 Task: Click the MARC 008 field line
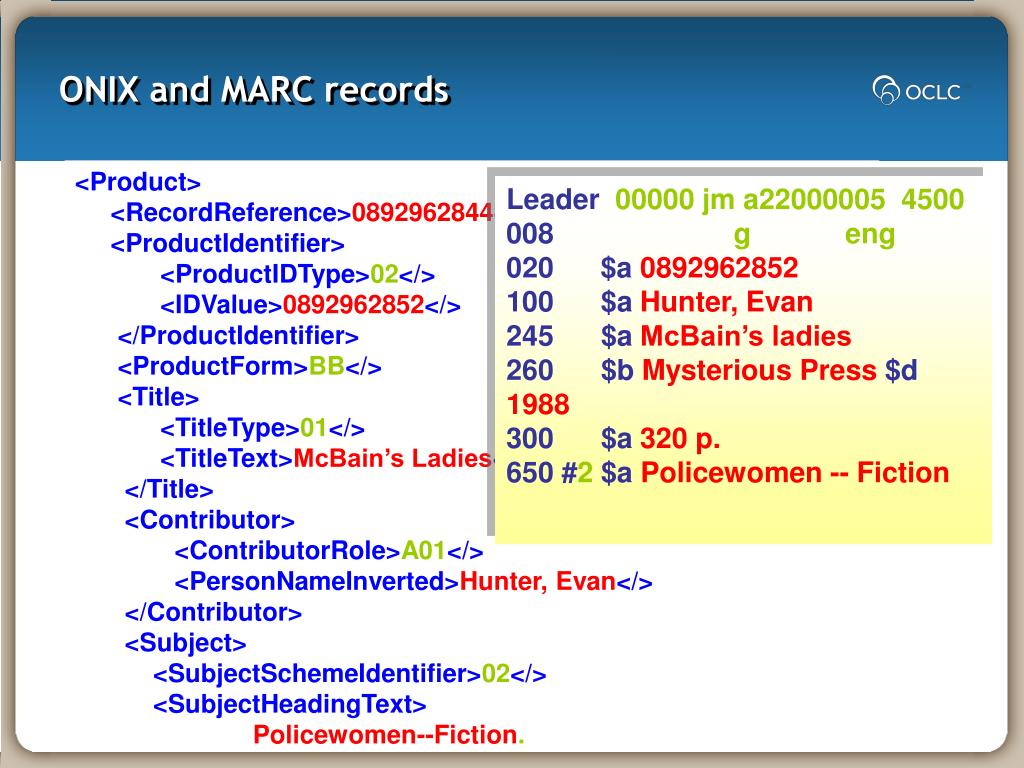[701, 234]
